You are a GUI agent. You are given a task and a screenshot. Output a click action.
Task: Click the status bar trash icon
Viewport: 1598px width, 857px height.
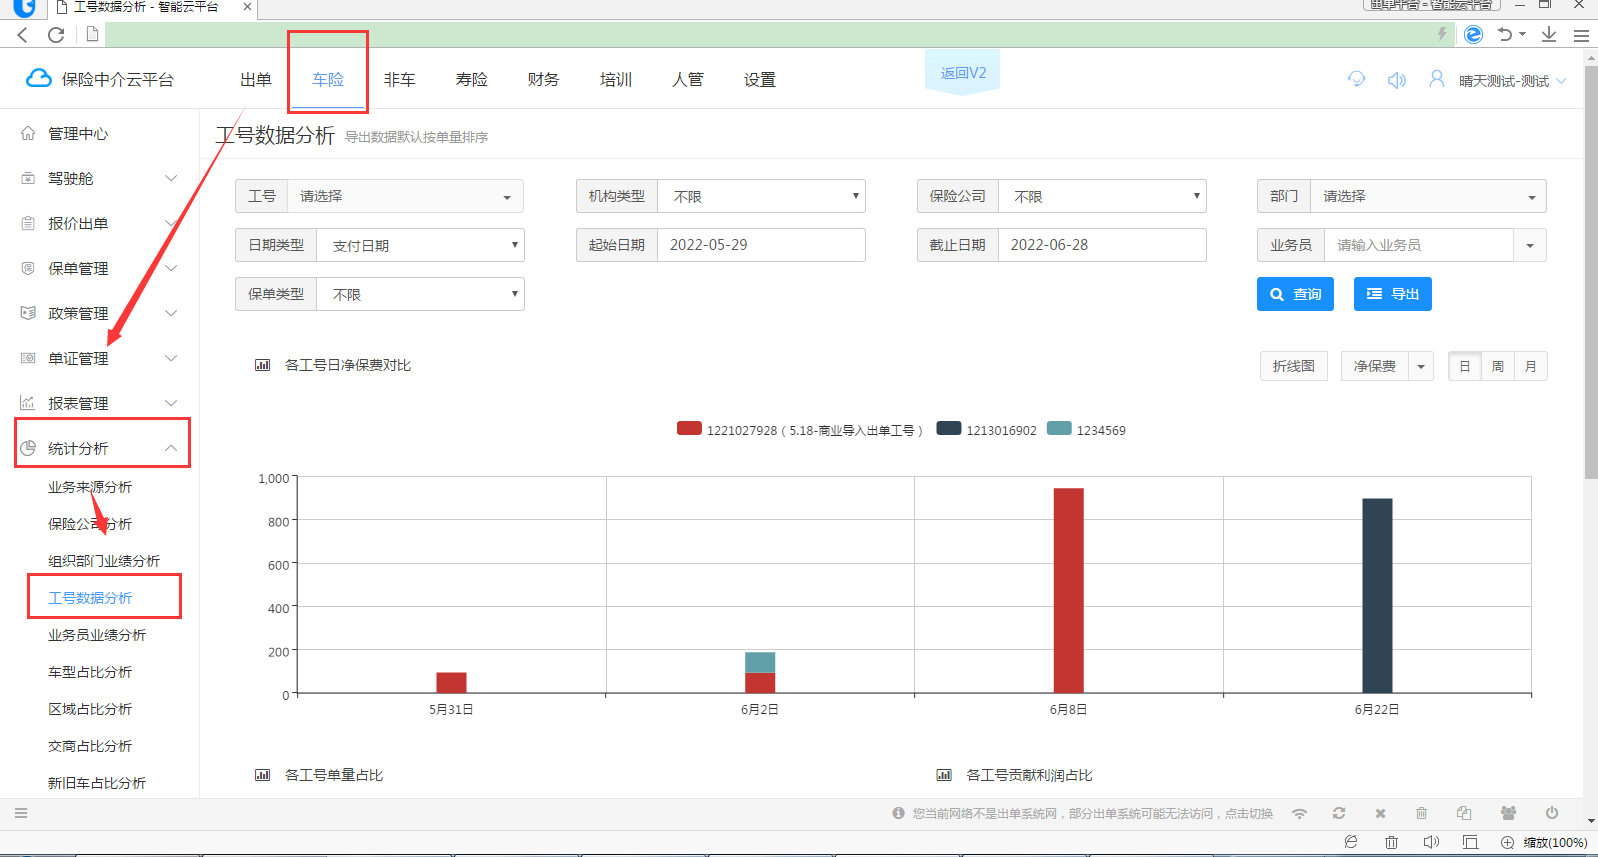[1391, 842]
